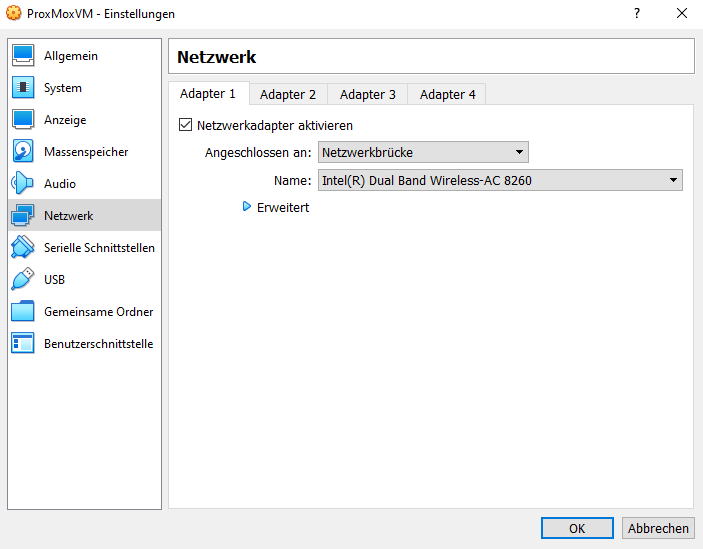Image resolution: width=703 pixels, height=549 pixels.
Task: Click the Anzeige display icon
Action: (x=23, y=120)
